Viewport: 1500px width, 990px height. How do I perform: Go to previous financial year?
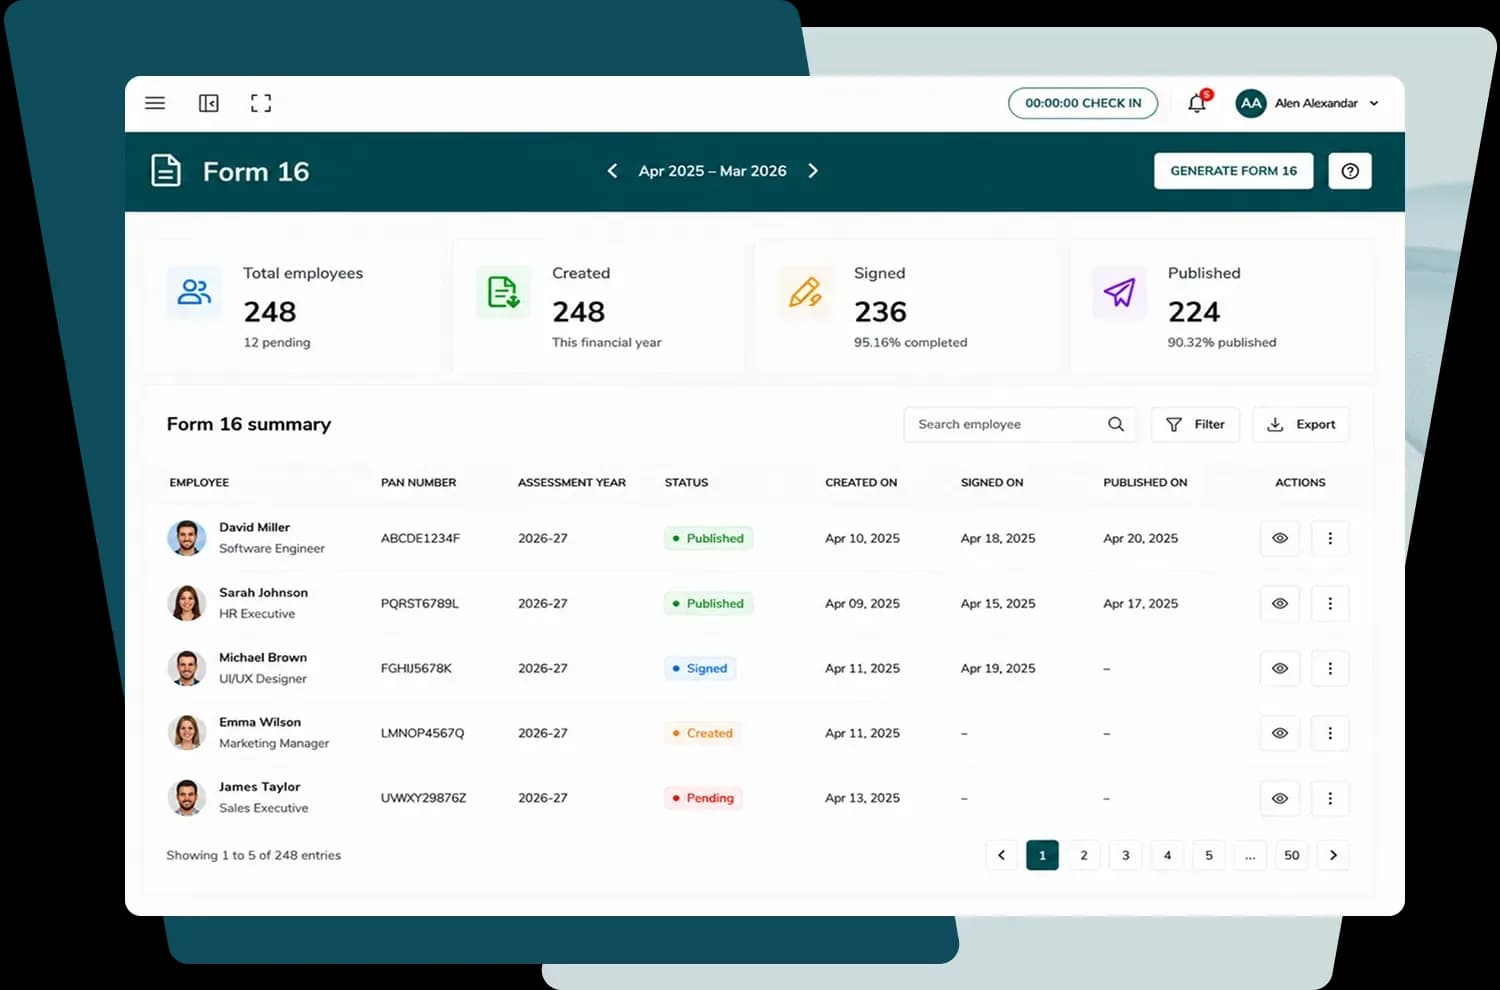(612, 171)
